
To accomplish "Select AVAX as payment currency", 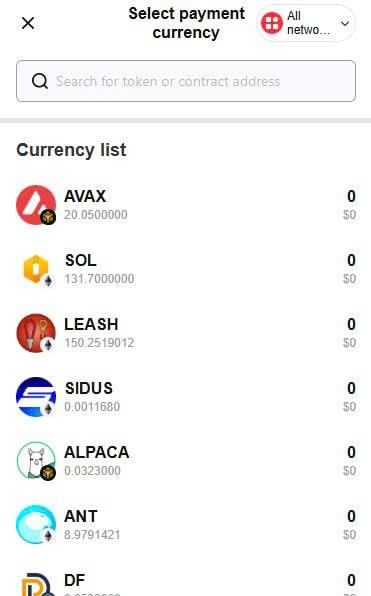I will click(186, 205).
